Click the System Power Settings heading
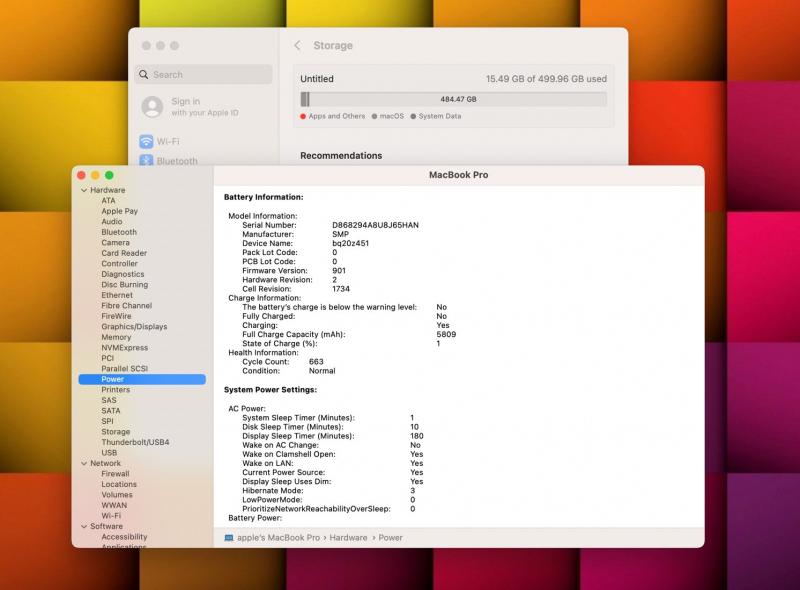This screenshot has height=590, width=800. [270, 389]
